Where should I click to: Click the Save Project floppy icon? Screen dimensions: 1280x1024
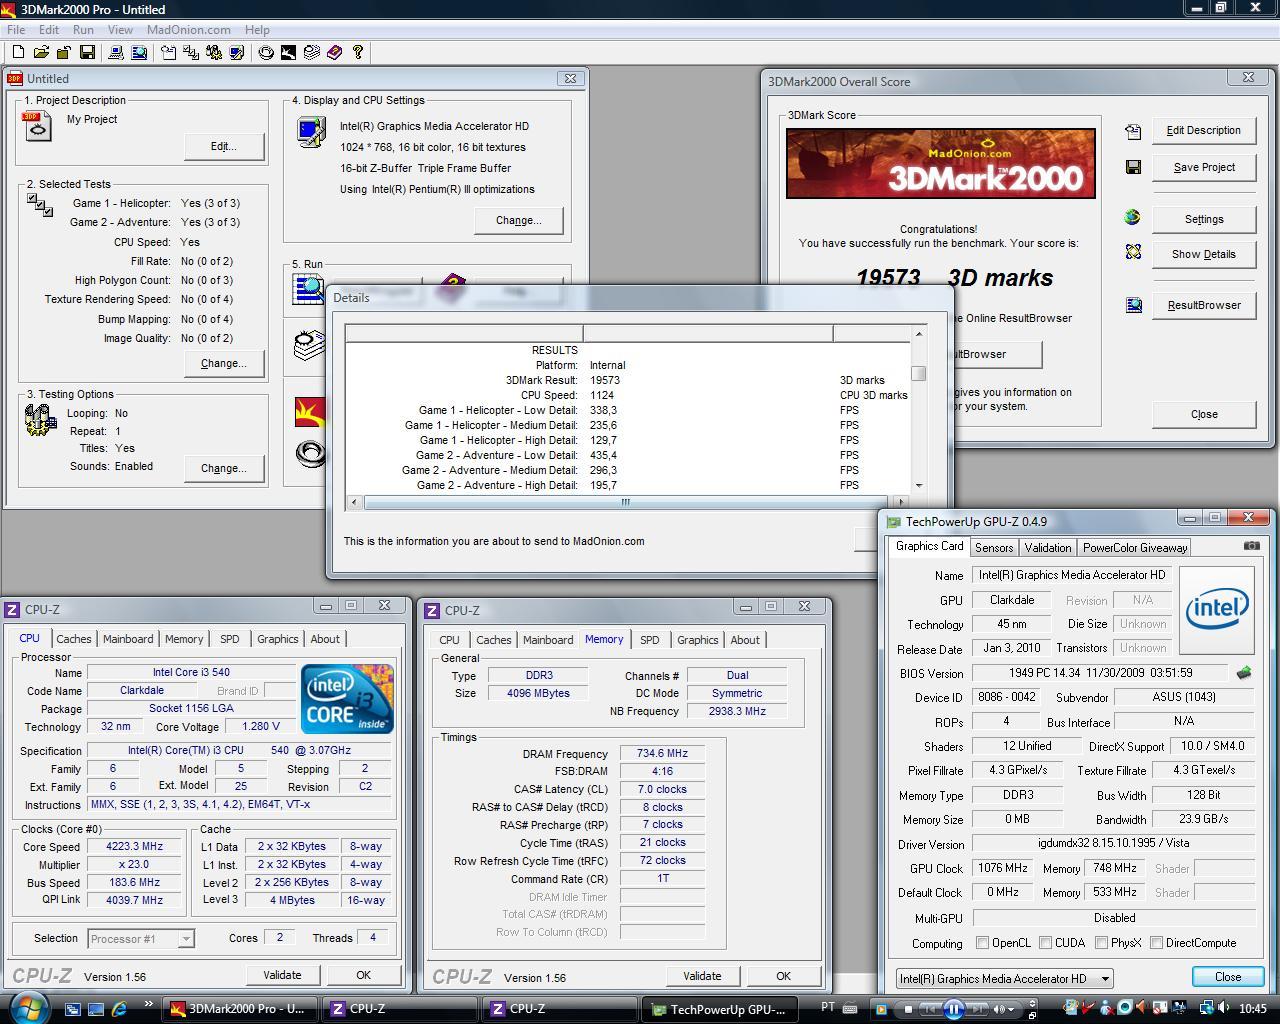point(1133,167)
